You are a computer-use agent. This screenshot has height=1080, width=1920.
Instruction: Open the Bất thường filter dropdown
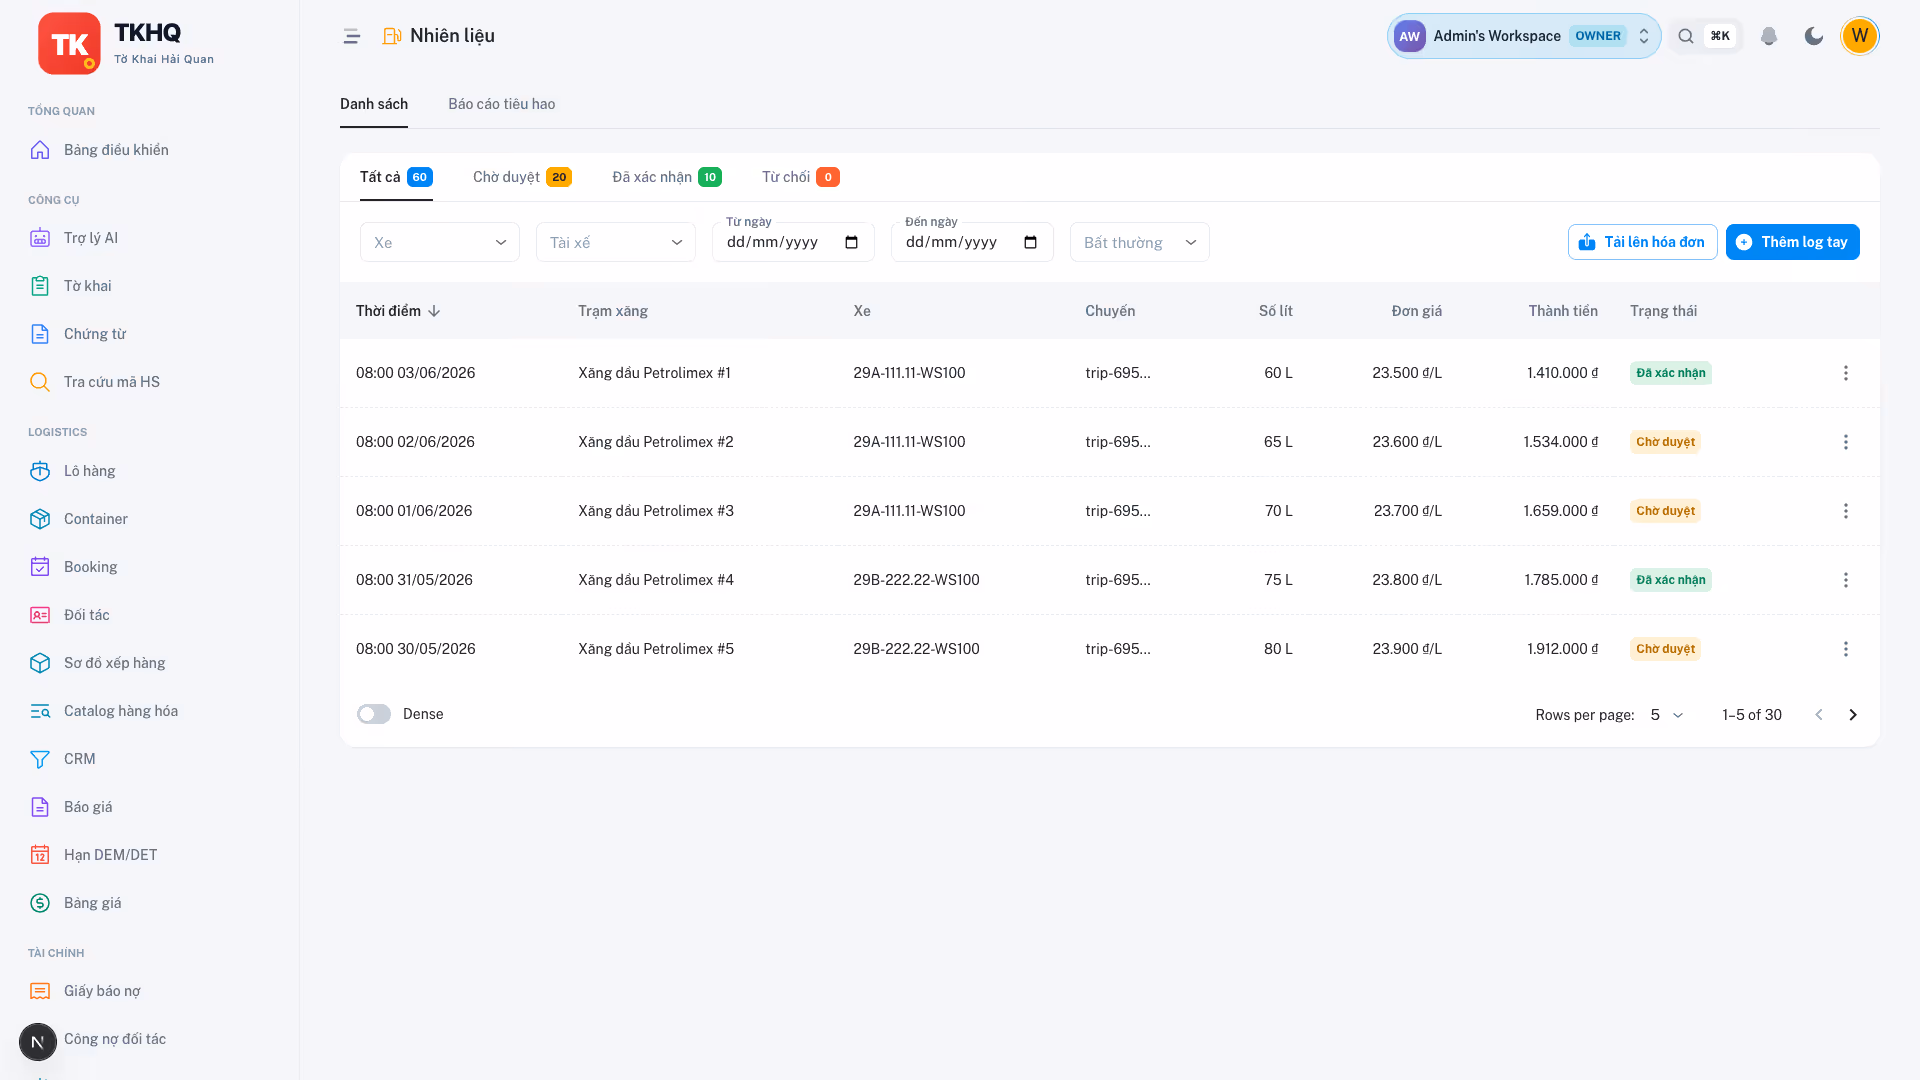(1140, 242)
